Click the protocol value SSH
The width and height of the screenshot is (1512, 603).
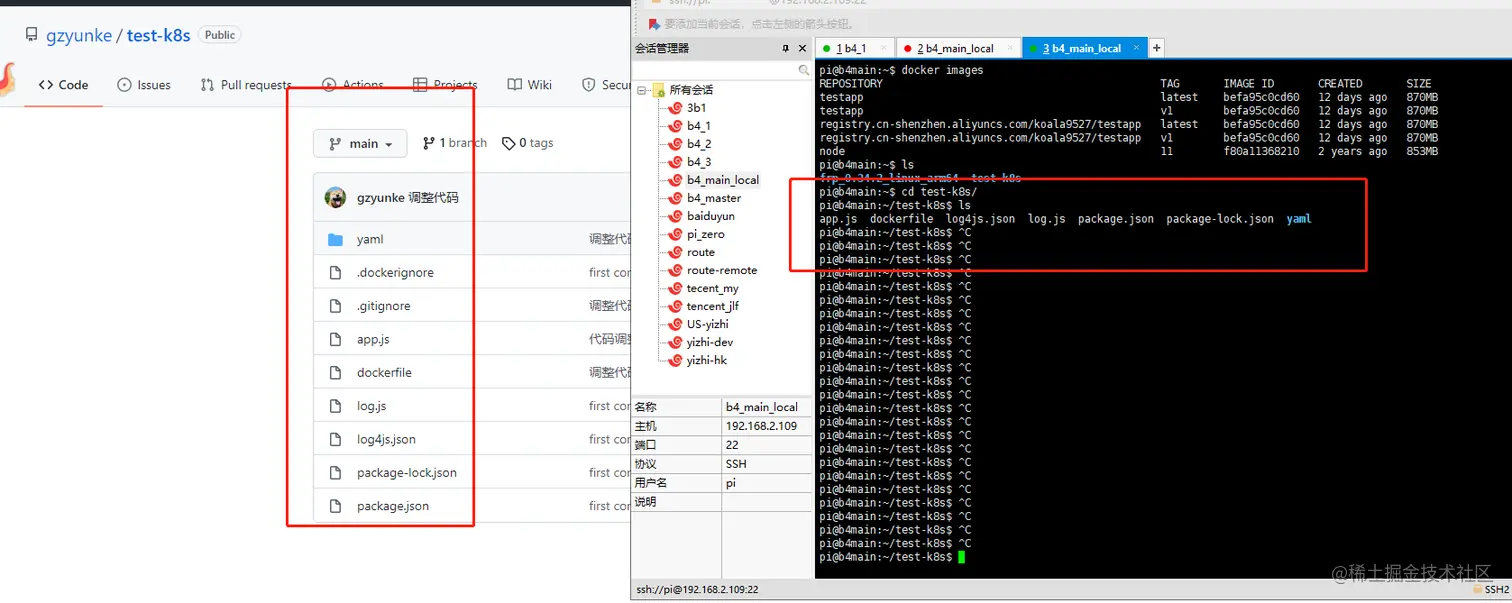736,464
